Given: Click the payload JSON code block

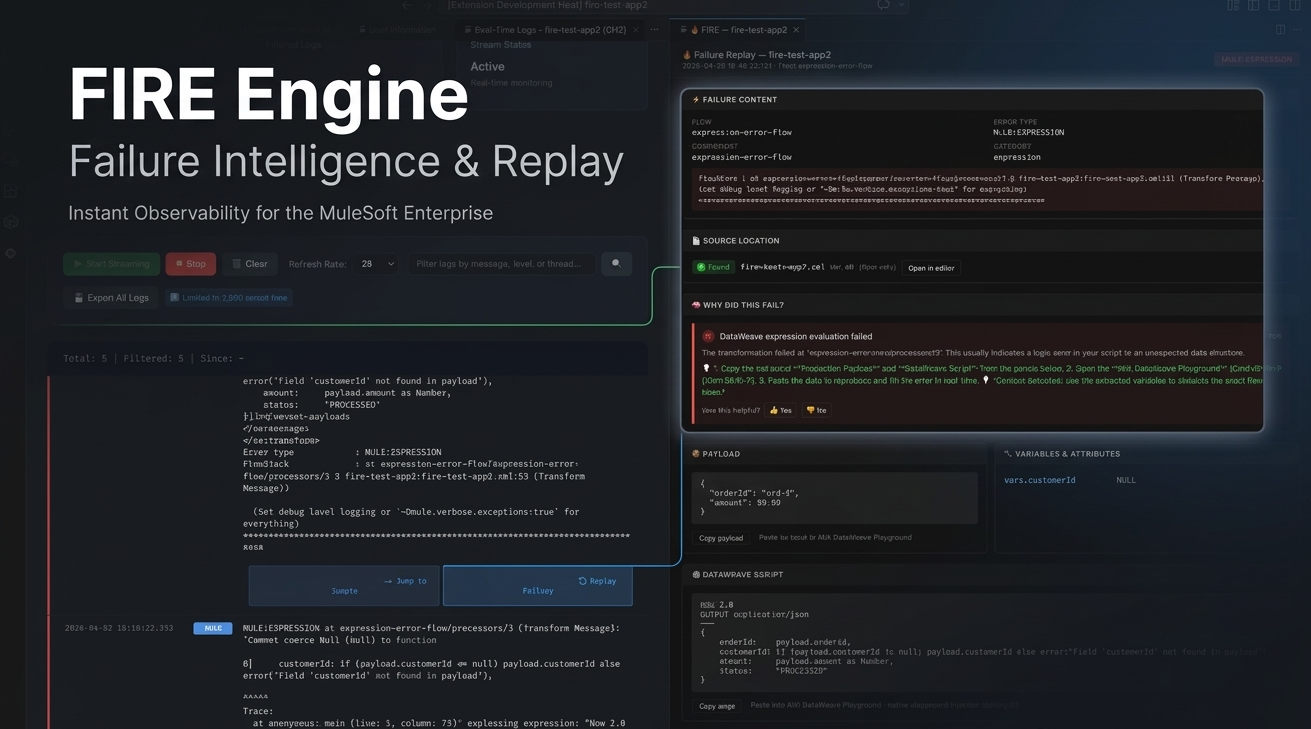Looking at the screenshot, I should coord(834,498).
